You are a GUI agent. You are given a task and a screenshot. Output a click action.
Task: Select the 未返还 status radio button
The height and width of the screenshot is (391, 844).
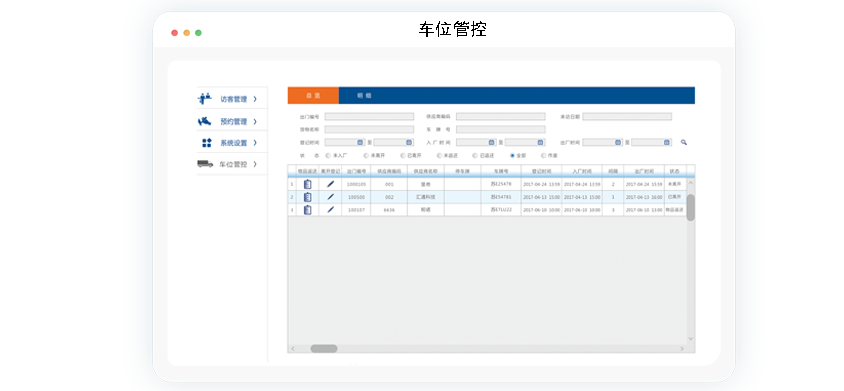click(439, 155)
